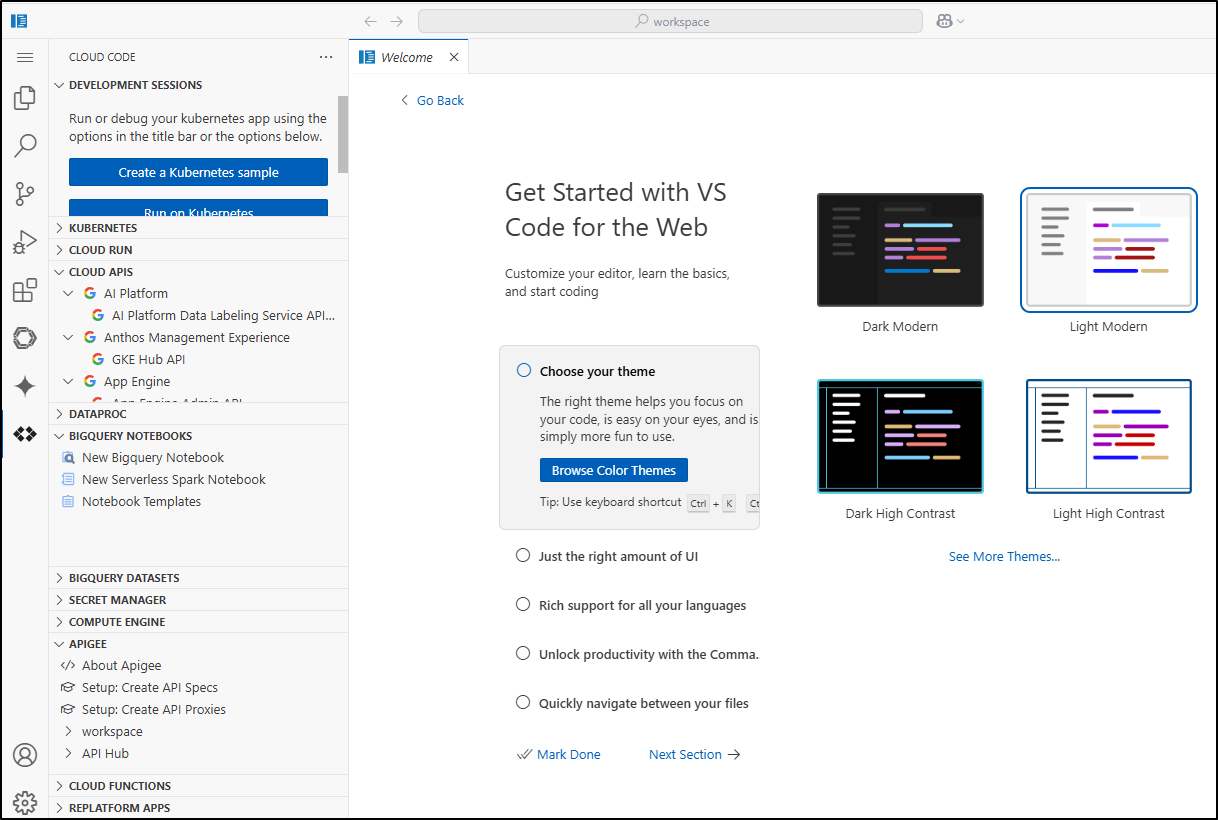Choose the Dark Modern theme thumbnail
Viewport: 1218px width, 820px height.
pyautogui.click(x=900, y=250)
